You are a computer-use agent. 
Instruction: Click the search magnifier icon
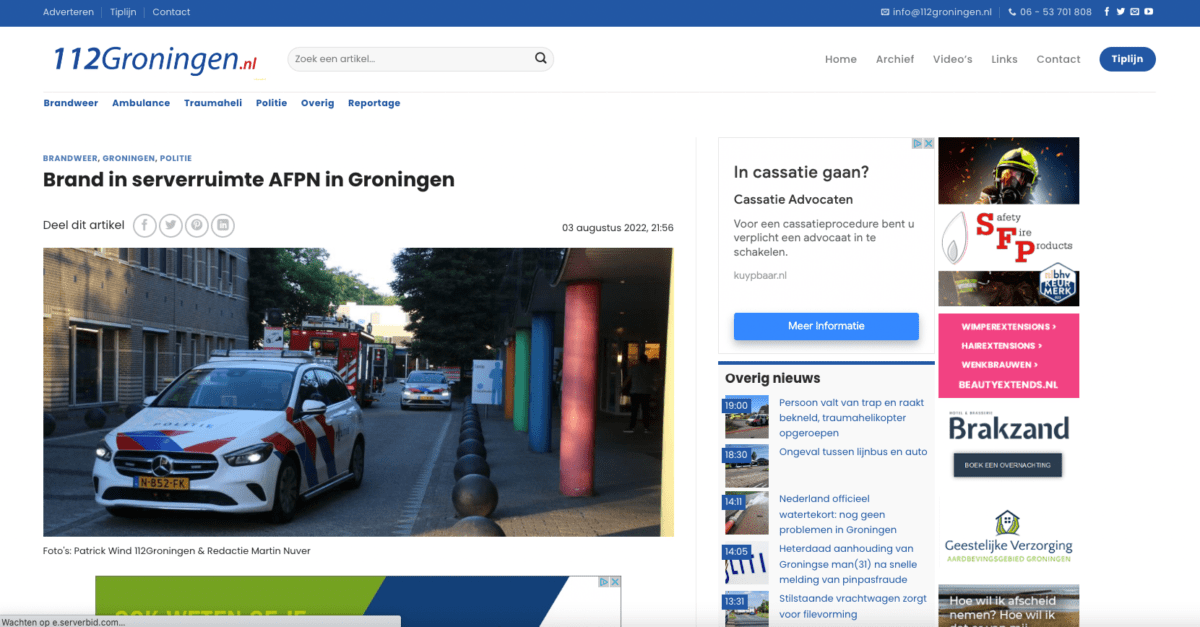click(540, 59)
